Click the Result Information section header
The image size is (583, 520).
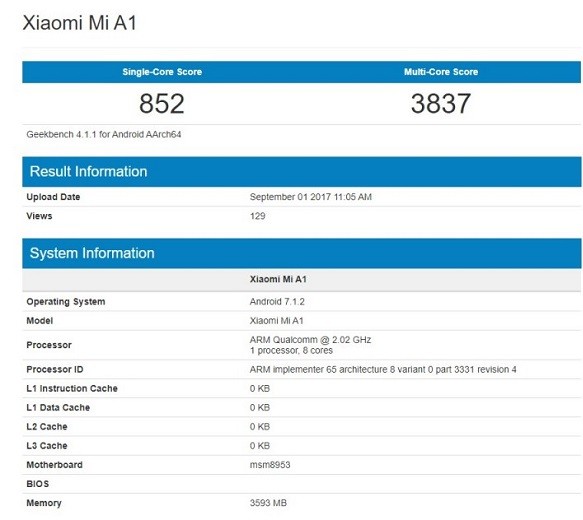coord(88,171)
